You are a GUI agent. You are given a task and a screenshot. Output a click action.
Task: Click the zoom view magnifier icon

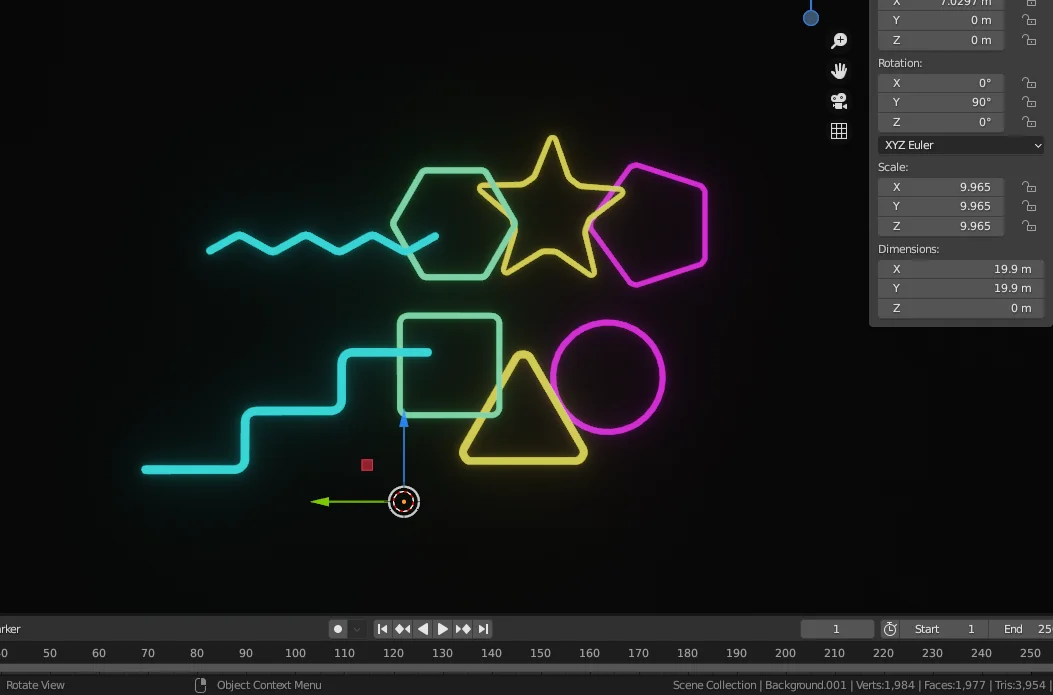pyautogui.click(x=839, y=41)
